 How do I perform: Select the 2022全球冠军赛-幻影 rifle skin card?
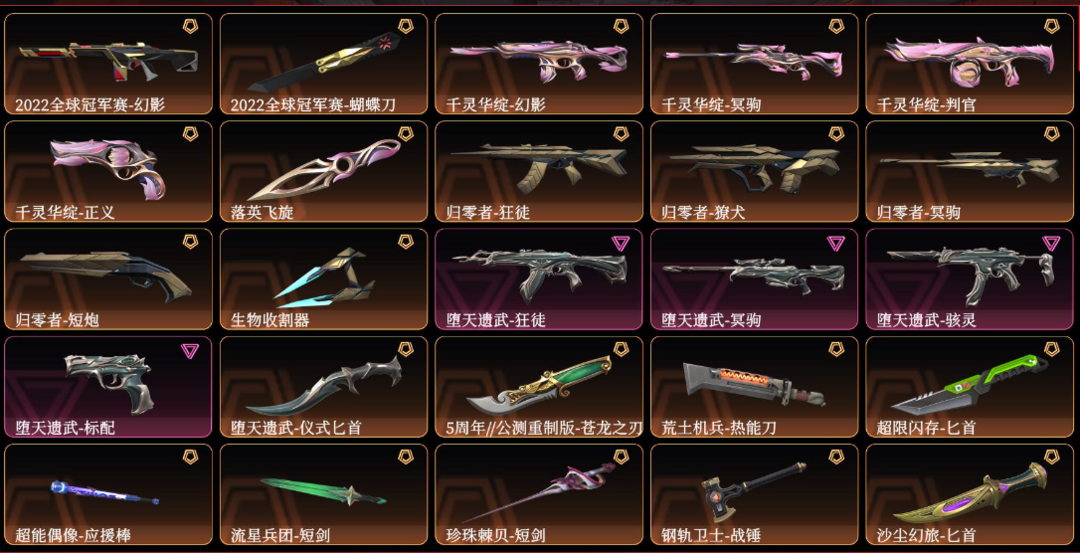click(109, 64)
